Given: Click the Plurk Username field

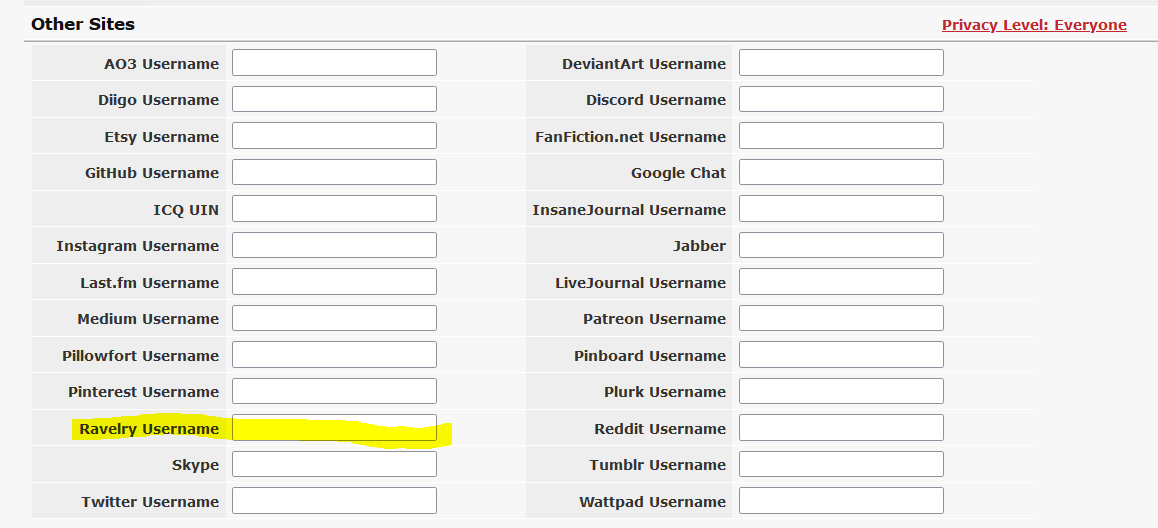Looking at the screenshot, I should [x=841, y=391].
